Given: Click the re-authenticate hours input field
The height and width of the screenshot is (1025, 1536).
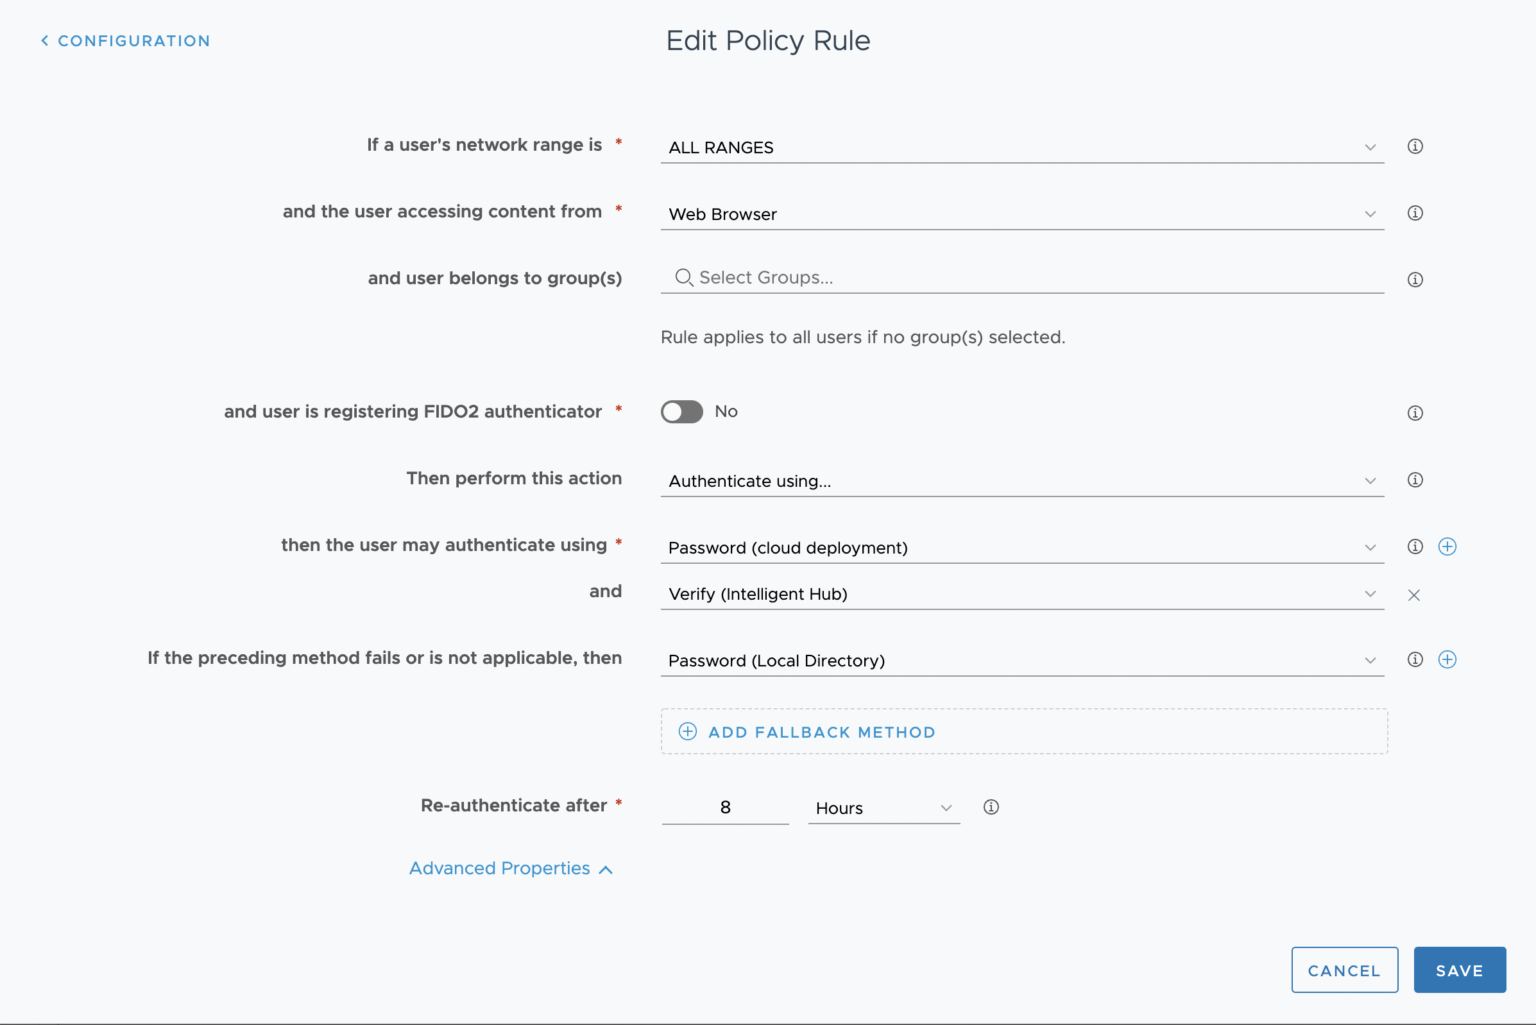Looking at the screenshot, I should point(725,807).
